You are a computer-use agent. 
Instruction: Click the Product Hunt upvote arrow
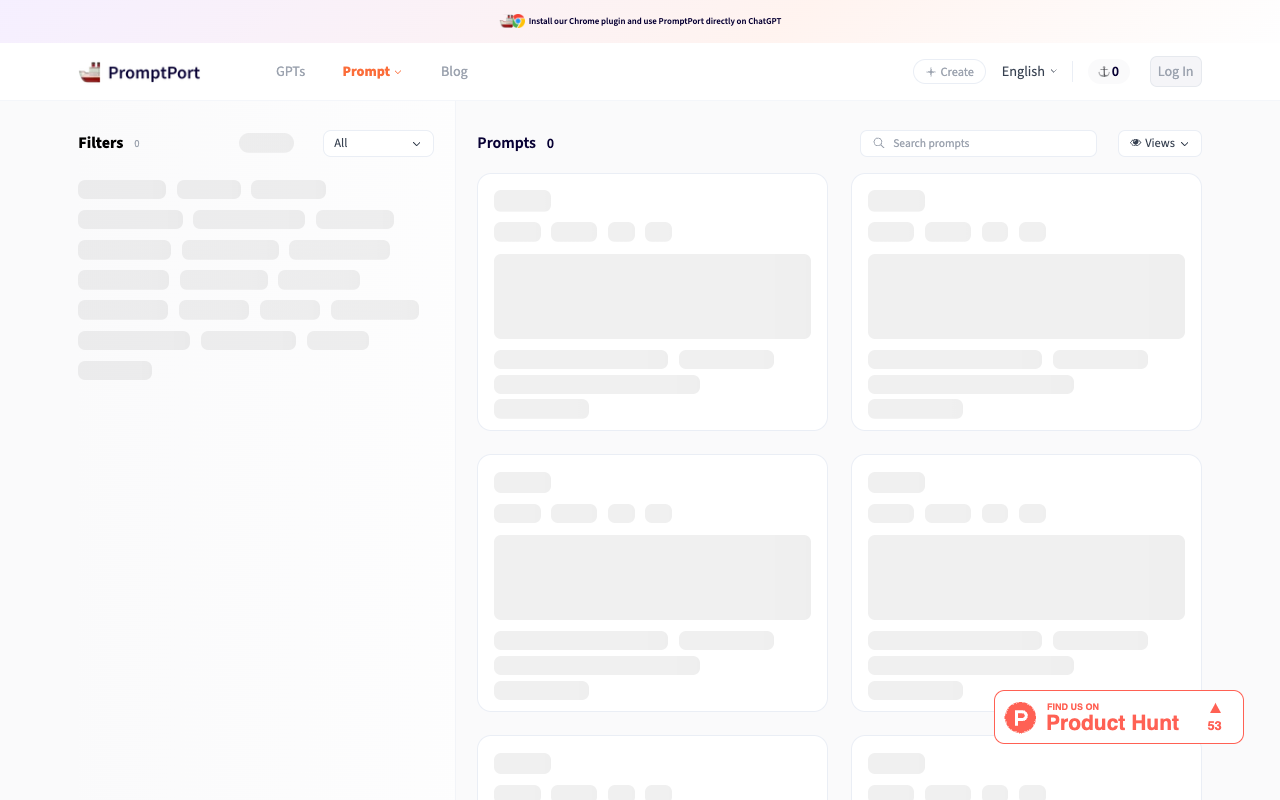click(1215, 708)
